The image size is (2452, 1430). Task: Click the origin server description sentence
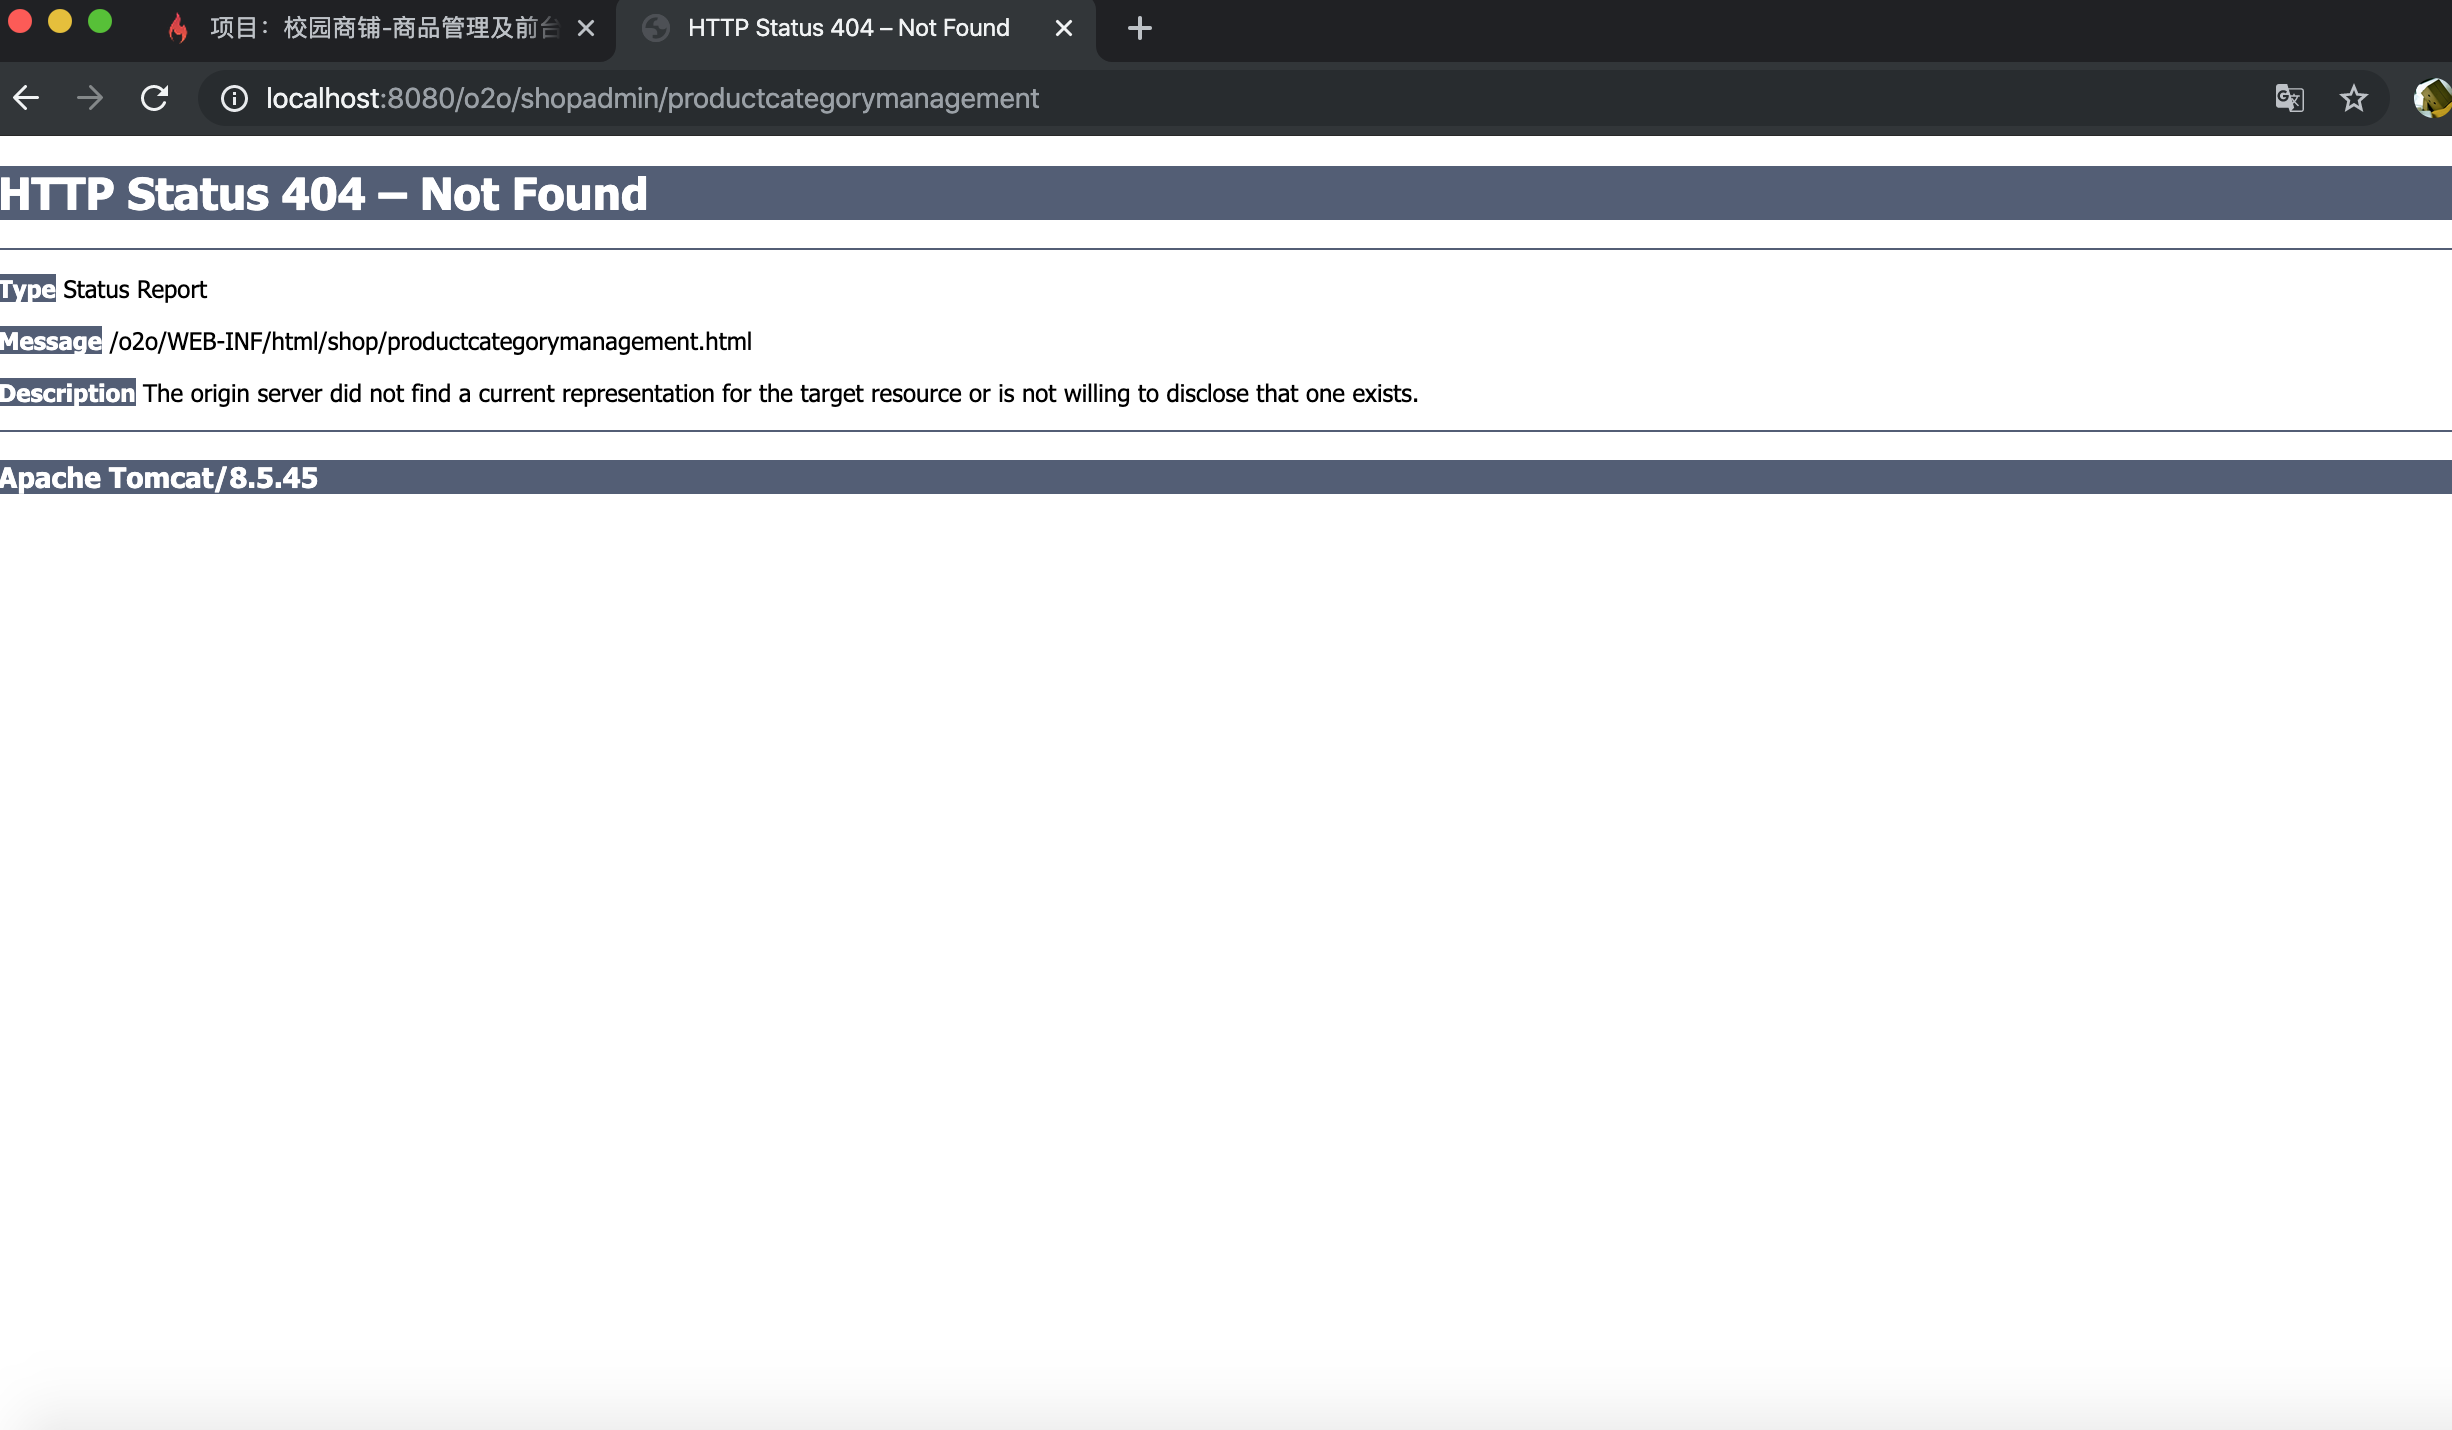pyautogui.click(x=780, y=394)
